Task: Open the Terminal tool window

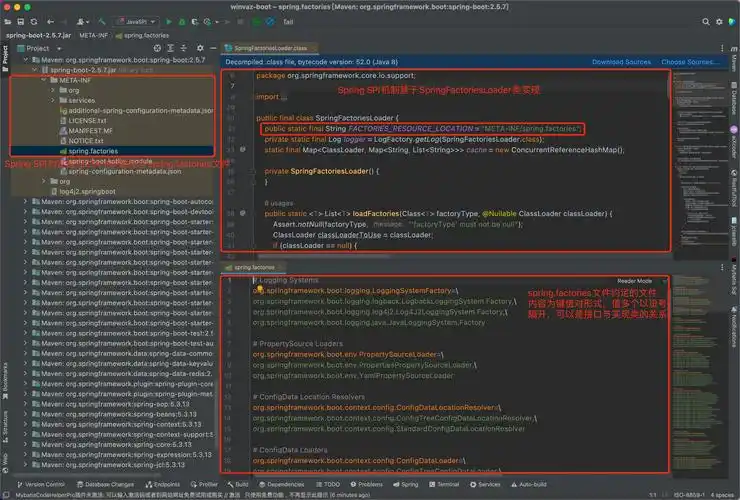Action: [x=448, y=484]
